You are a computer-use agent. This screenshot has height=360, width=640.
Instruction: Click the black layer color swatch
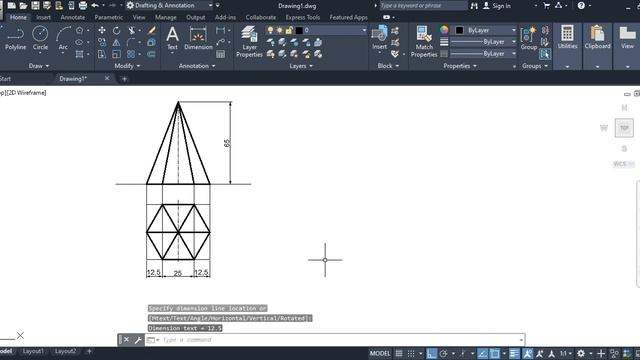point(299,30)
